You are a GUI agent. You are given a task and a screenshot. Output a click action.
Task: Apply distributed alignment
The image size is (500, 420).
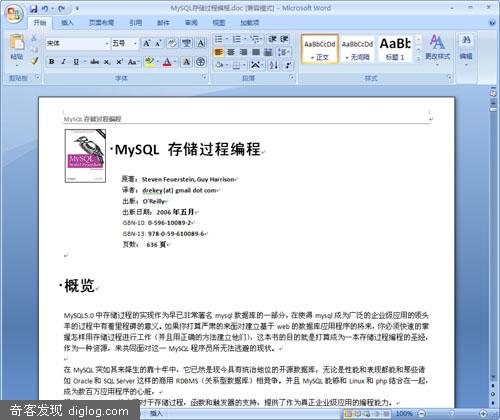(268, 52)
